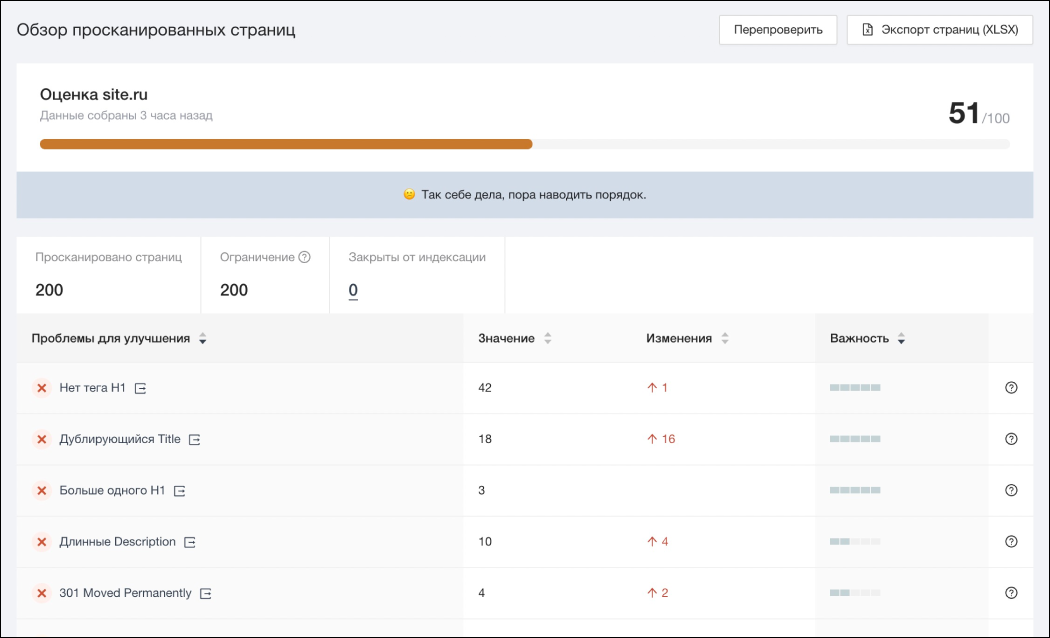Image resolution: width=1050 pixels, height=638 pixels.
Task: Click the XLSX file icon in export button
Action: pos(867,29)
